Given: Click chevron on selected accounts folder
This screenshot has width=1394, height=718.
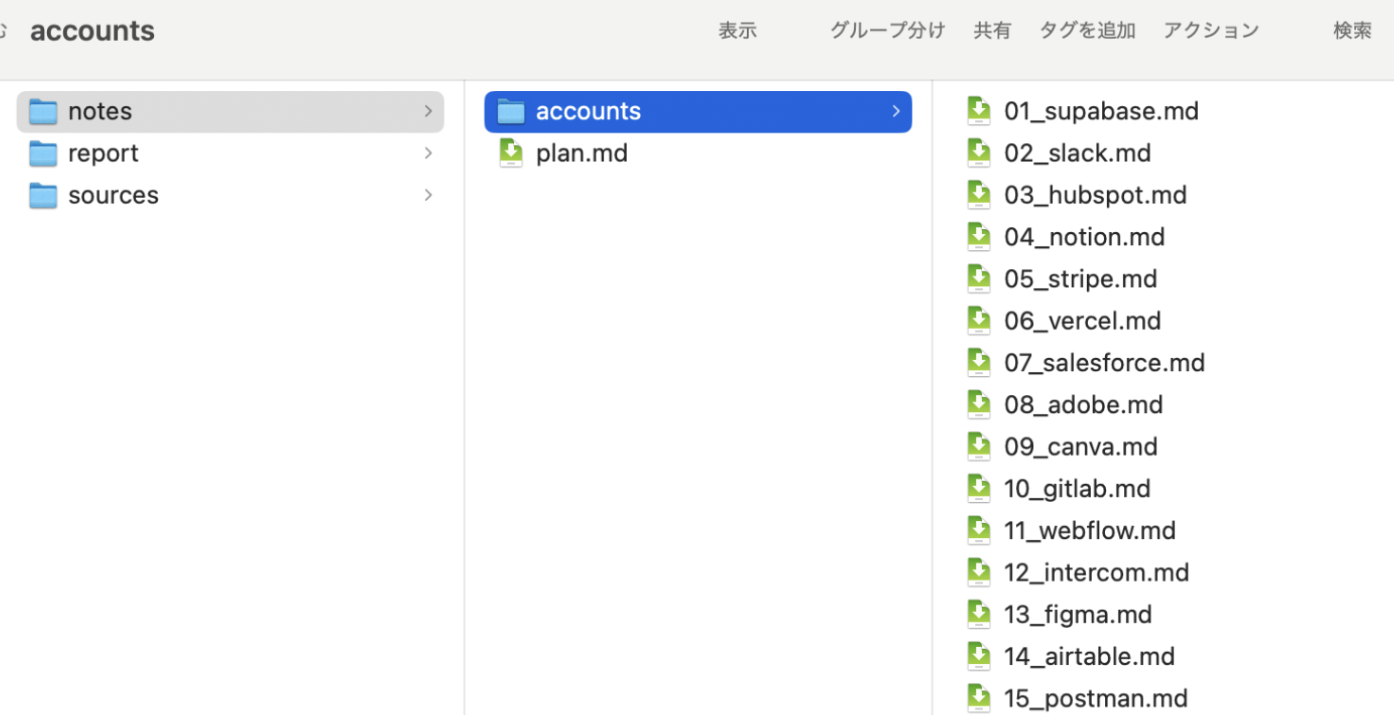Looking at the screenshot, I should pos(896,111).
